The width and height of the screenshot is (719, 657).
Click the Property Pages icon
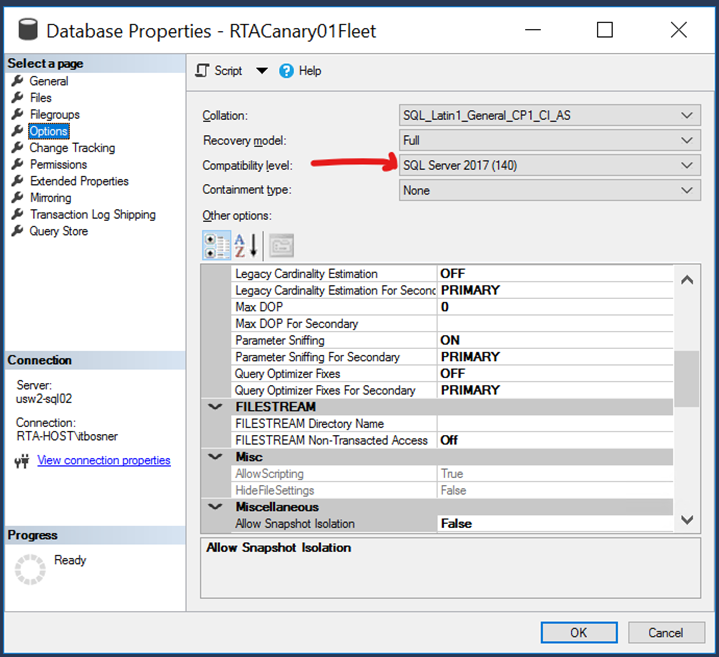281,245
